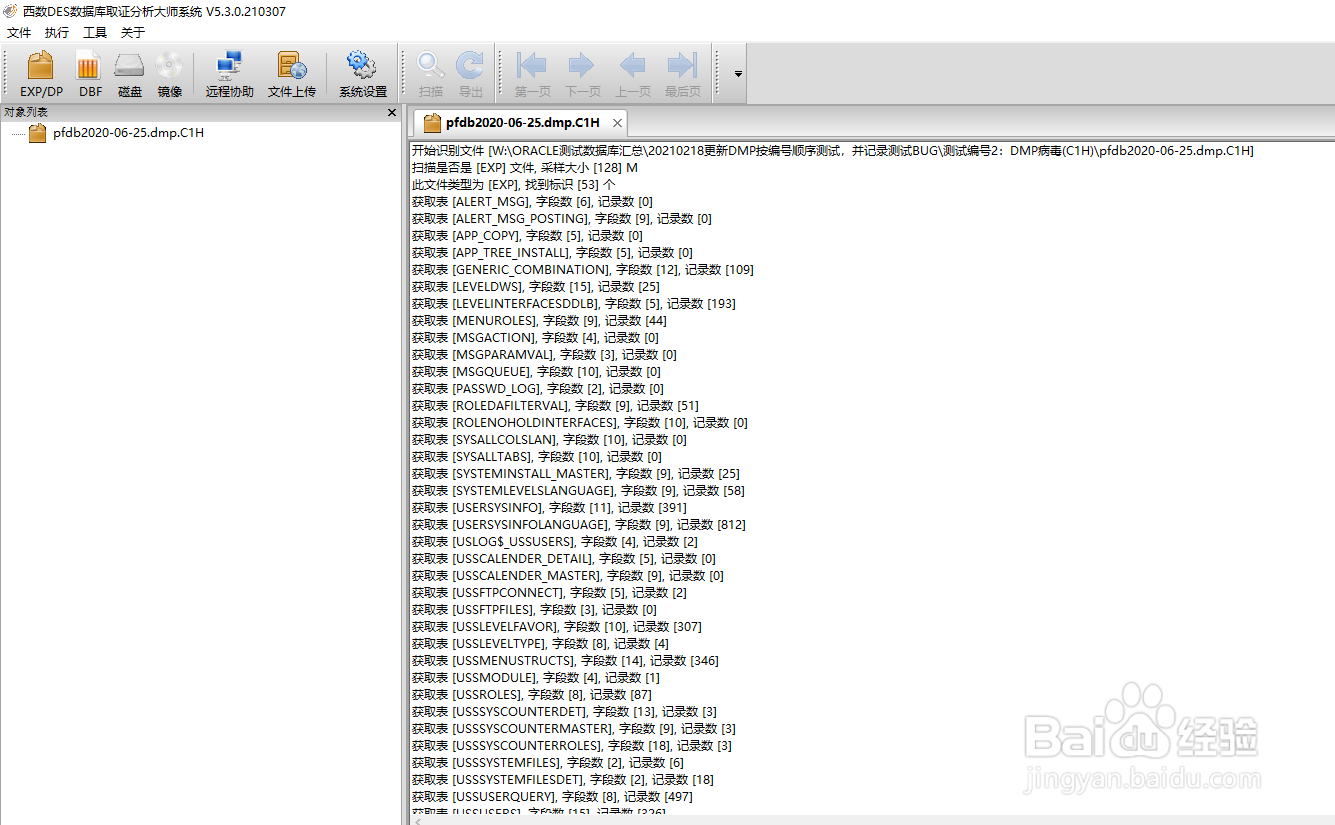Click the log line for USSFTPFILES
This screenshot has width=1335, height=825.
(535, 610)
